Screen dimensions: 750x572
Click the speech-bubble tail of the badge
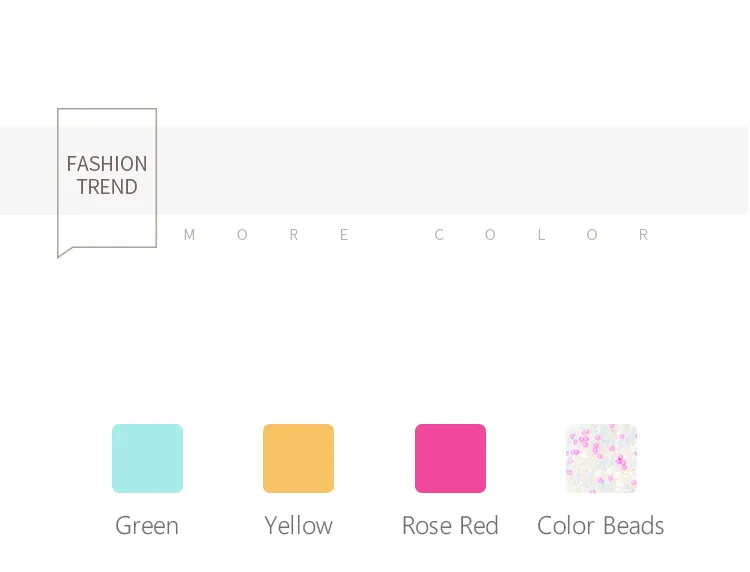(x=66, y=252)
